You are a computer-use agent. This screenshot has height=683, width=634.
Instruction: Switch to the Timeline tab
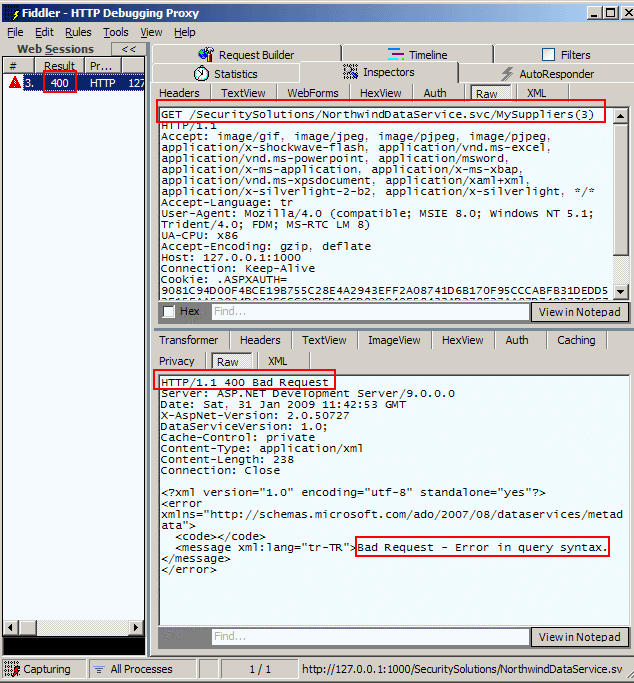coord(418,54)
